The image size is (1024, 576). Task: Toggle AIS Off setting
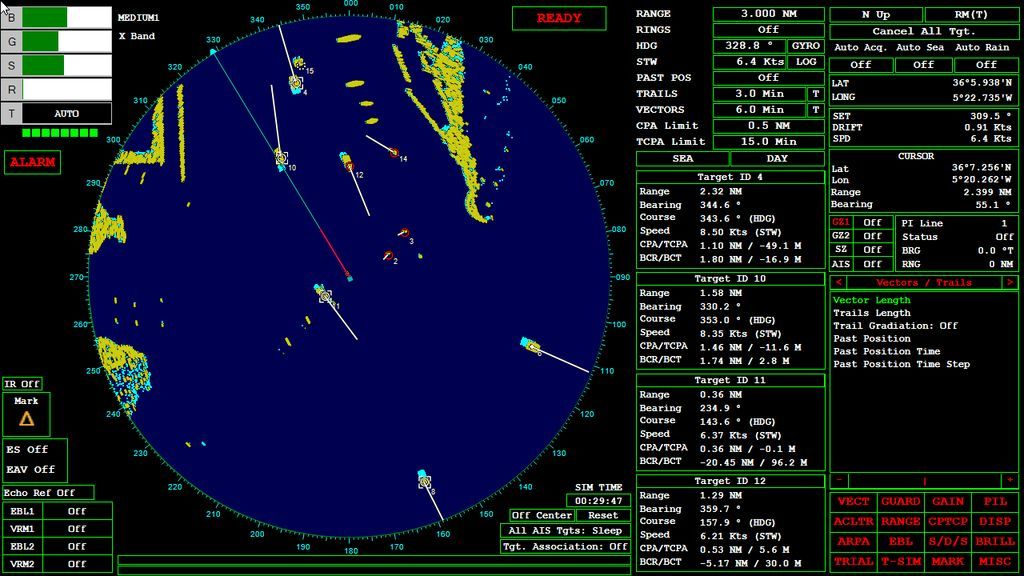[872, 264]
